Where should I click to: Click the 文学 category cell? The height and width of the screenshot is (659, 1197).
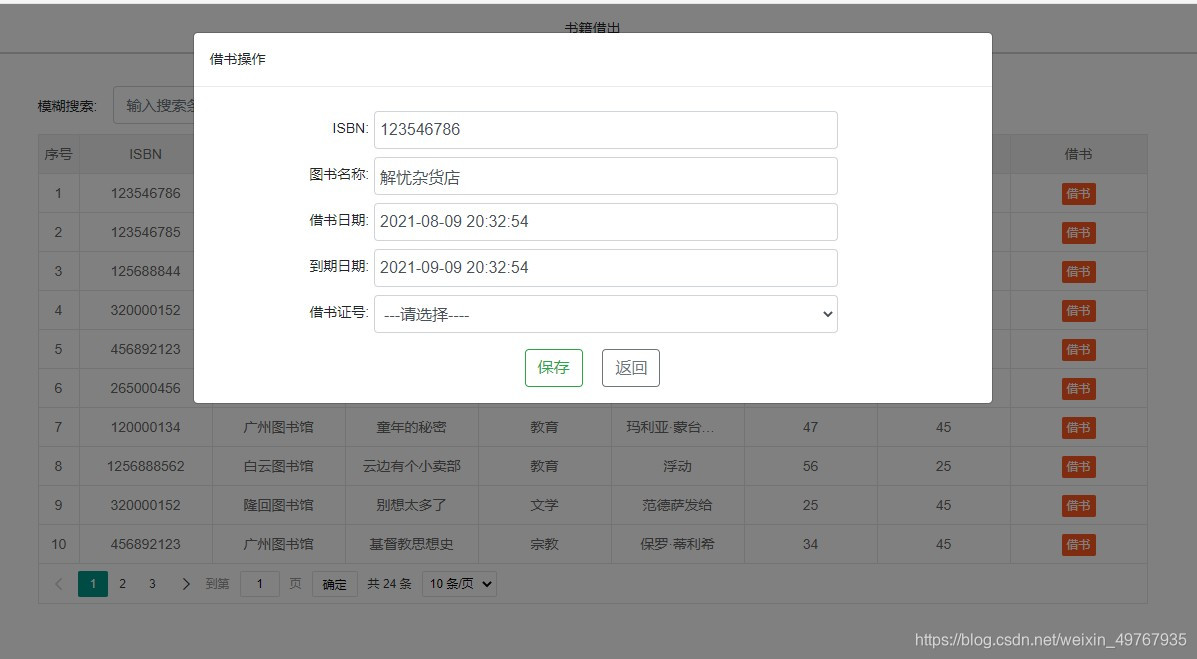544,506
